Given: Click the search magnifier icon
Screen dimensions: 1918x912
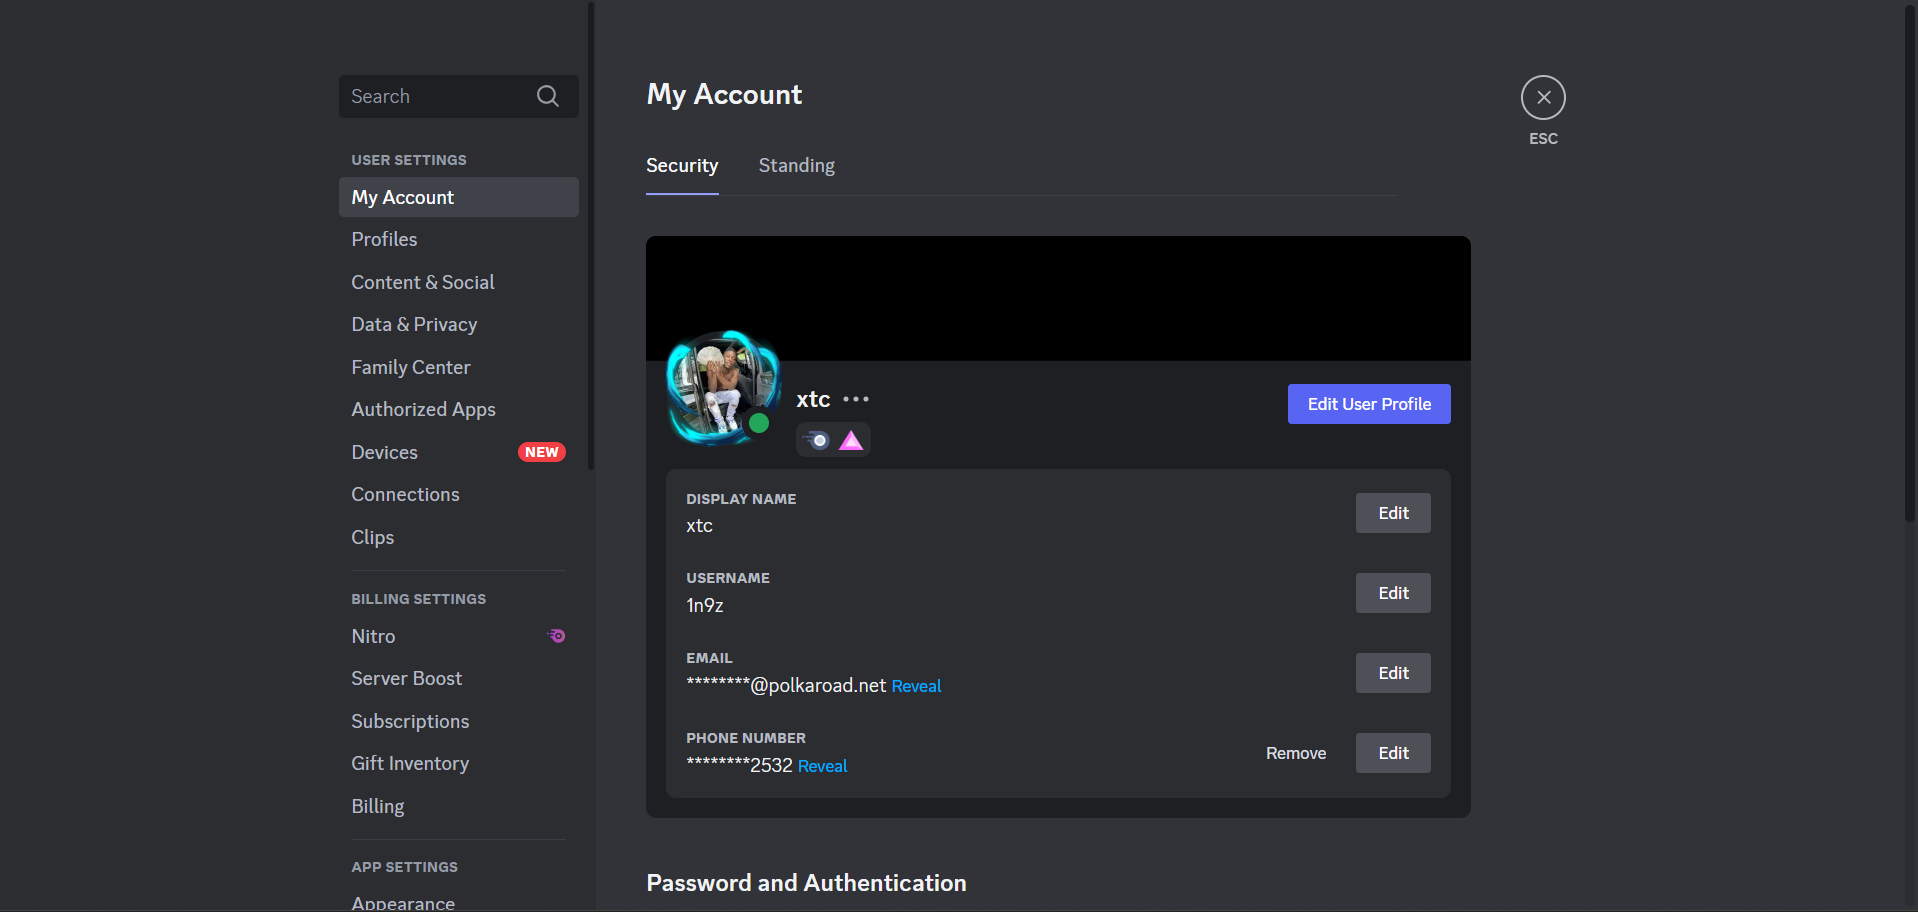Looking at the screenshot, I should pyautogui.click(x=547, y=96).
